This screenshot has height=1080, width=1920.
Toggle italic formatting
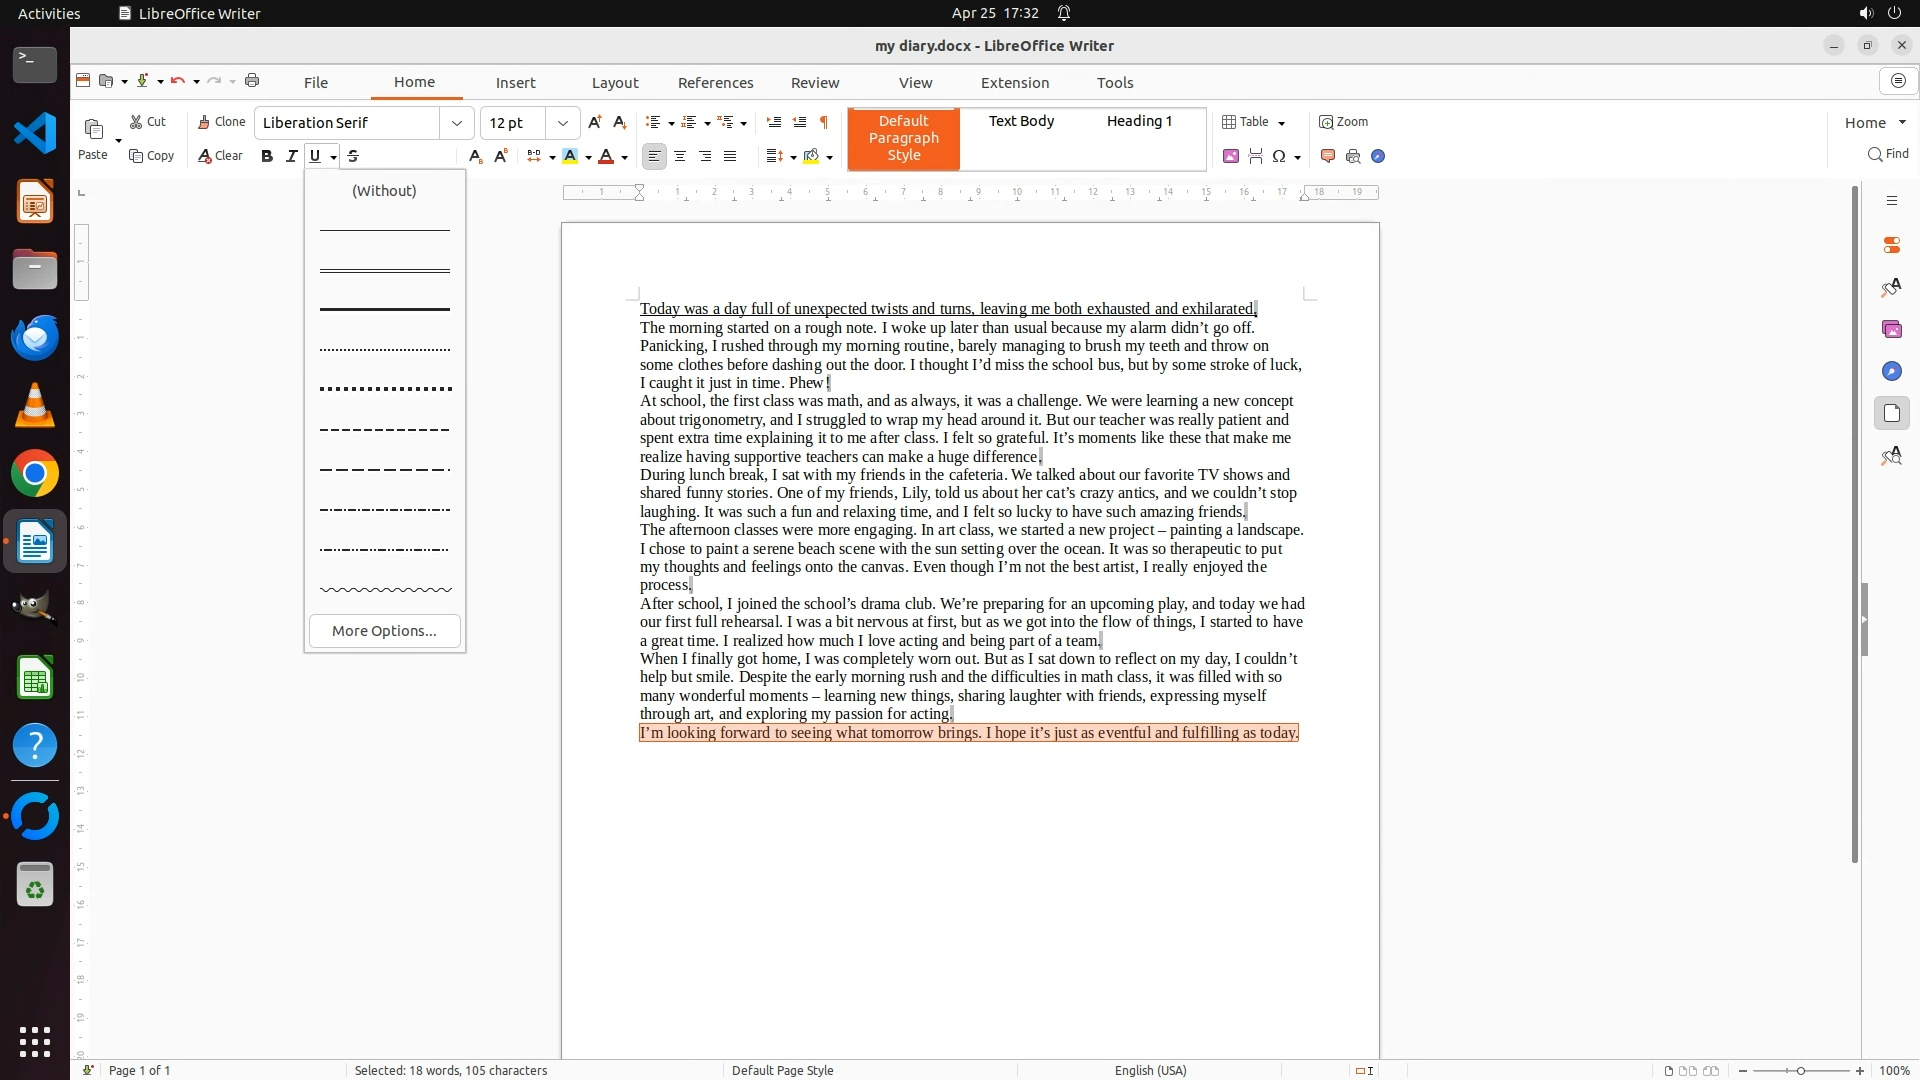pos(291,156)
